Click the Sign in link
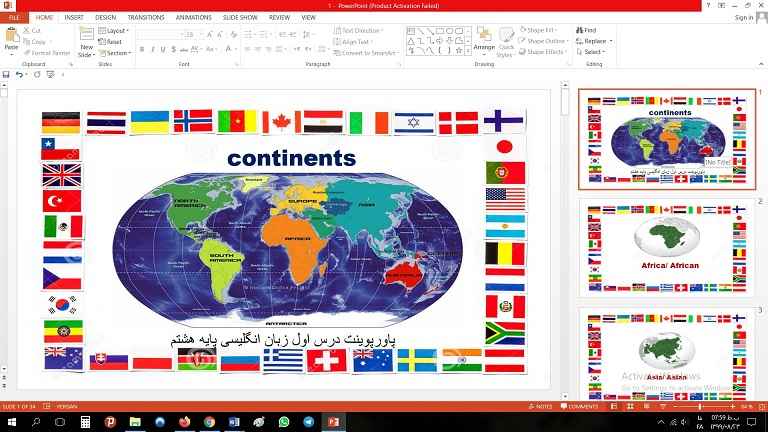This screenshot has width=768, height=432. pyautogui.click(x=742, y=17)
